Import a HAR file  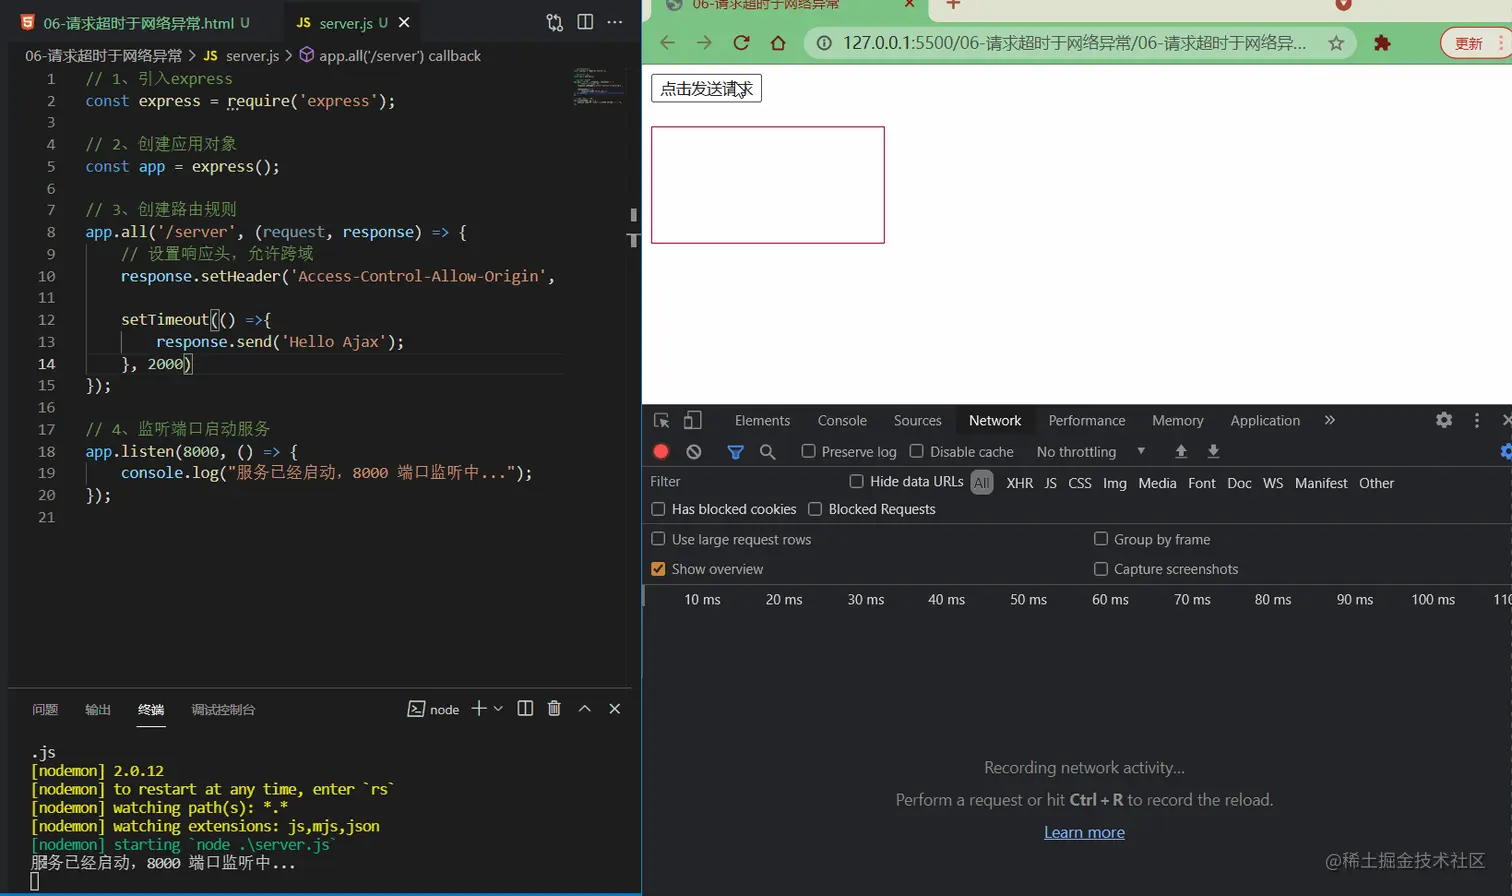click(x=1181, y=451)
